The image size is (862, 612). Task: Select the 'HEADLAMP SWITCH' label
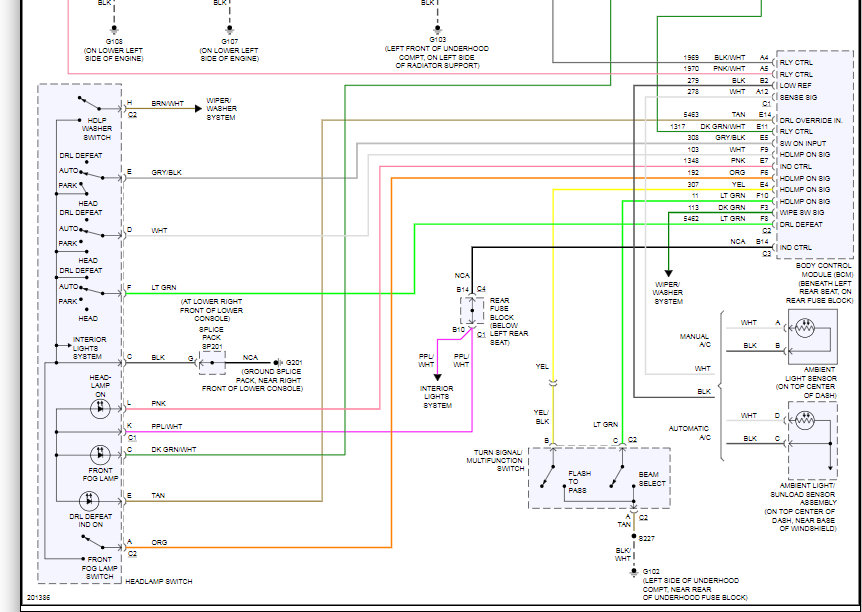[x=159, y=582]
